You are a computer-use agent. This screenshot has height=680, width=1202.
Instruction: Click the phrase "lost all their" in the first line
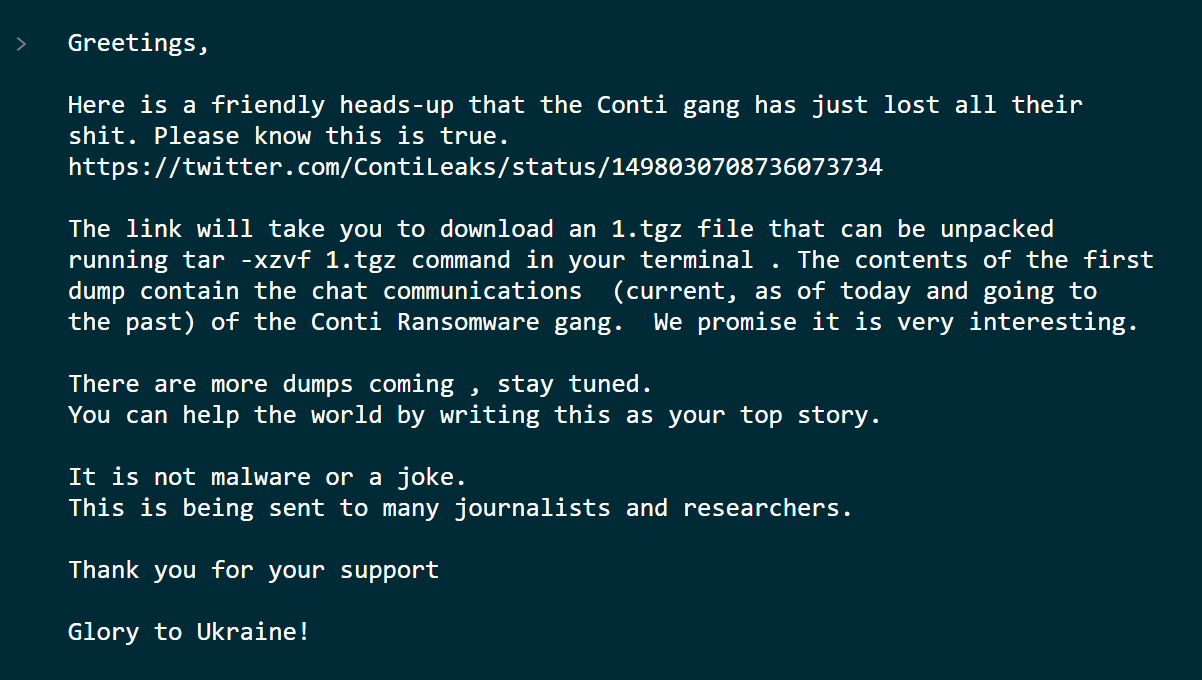(983, 105)
